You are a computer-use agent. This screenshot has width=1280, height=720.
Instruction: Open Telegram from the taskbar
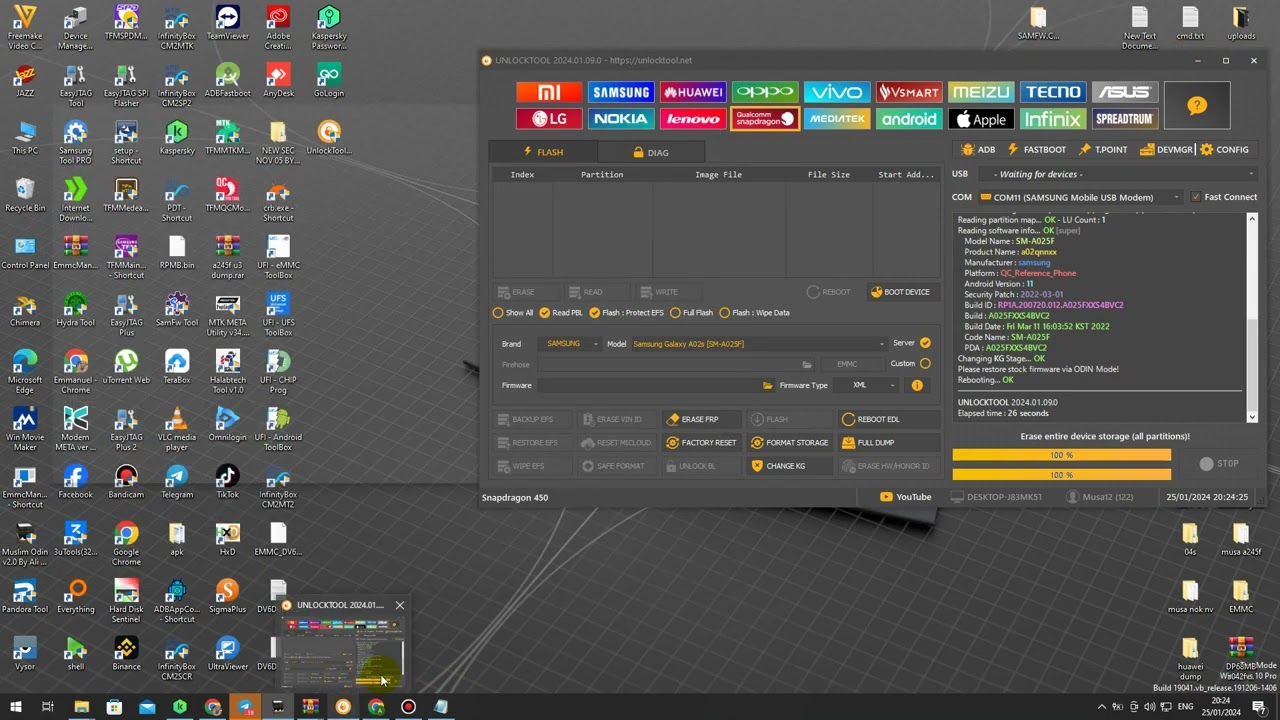(x=245, y=707)
